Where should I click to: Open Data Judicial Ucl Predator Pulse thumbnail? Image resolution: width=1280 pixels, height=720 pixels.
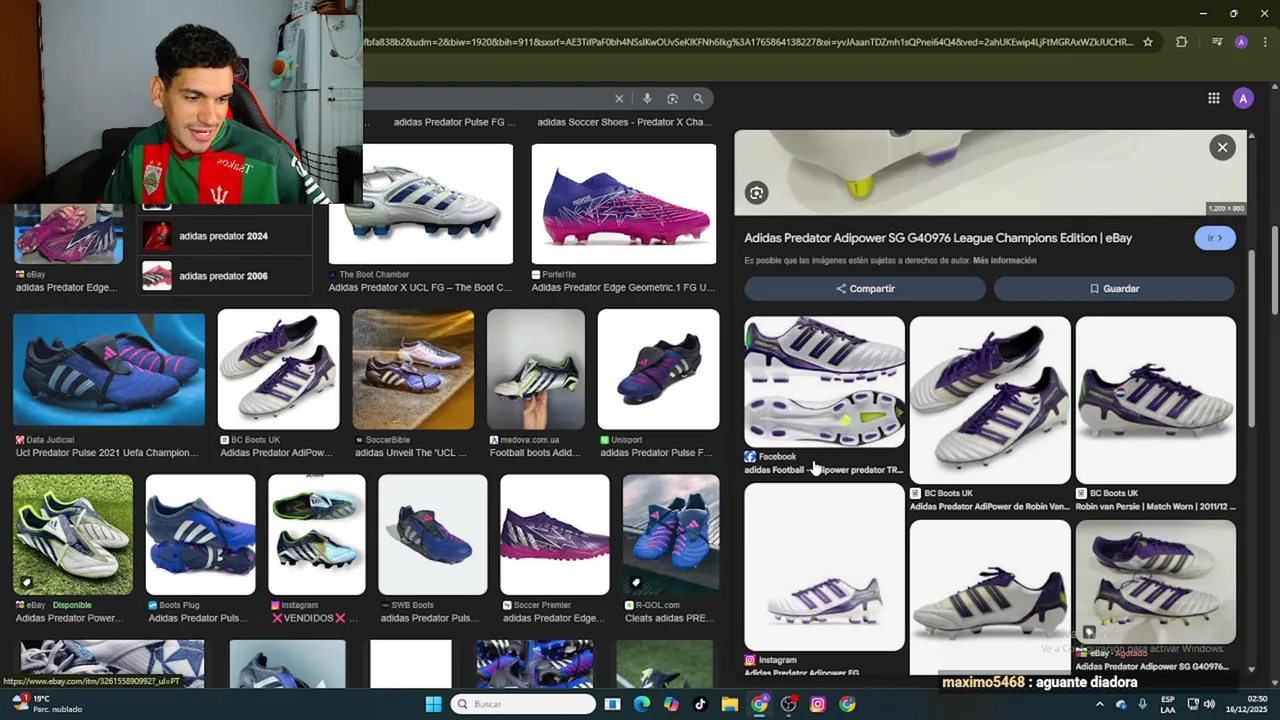pyautogui.click(x=109, y=370)
